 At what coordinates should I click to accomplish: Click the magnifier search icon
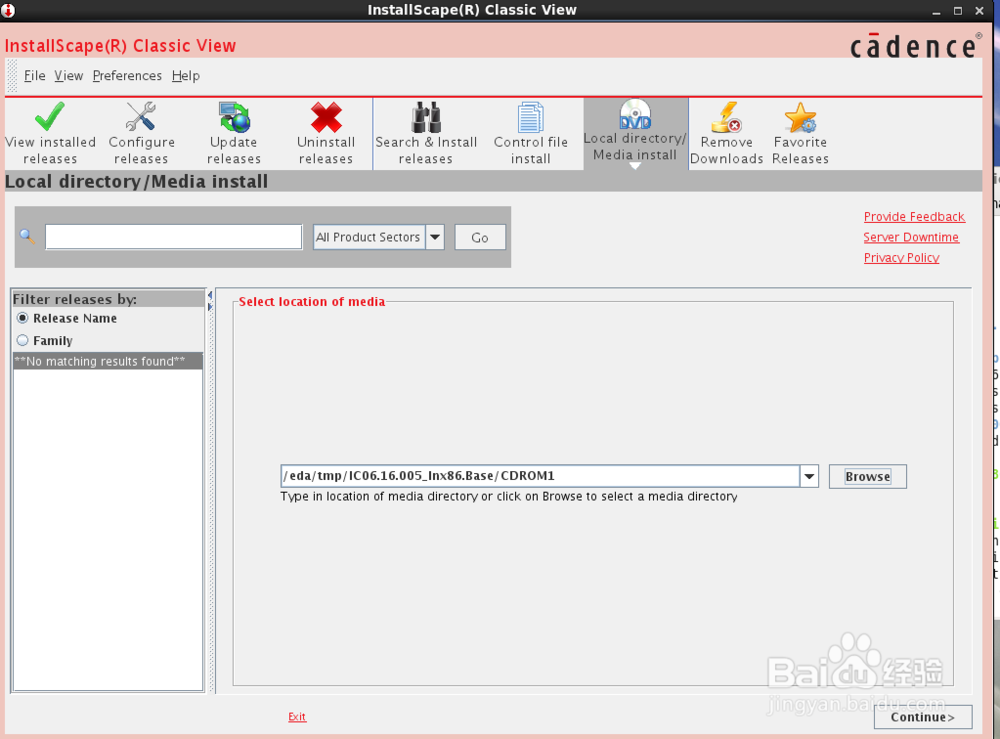pos(27,237)
